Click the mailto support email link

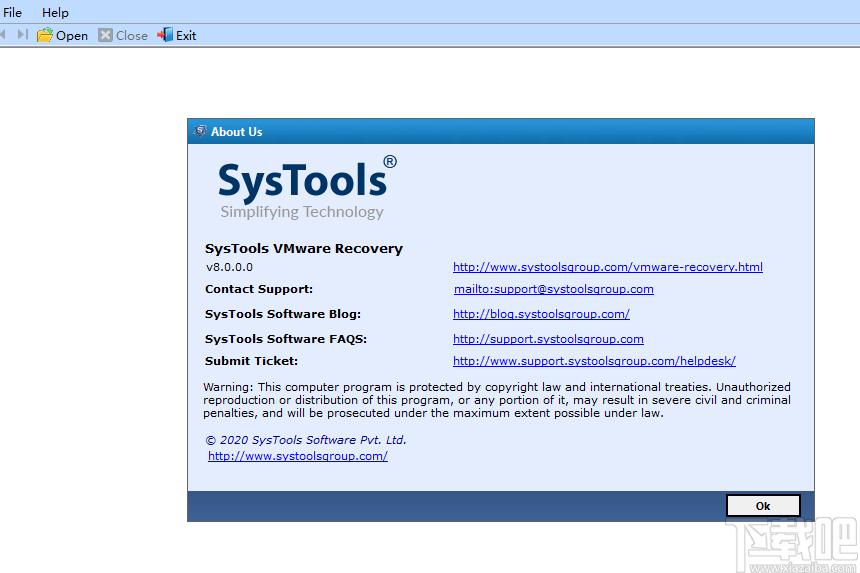coord(554,289)
